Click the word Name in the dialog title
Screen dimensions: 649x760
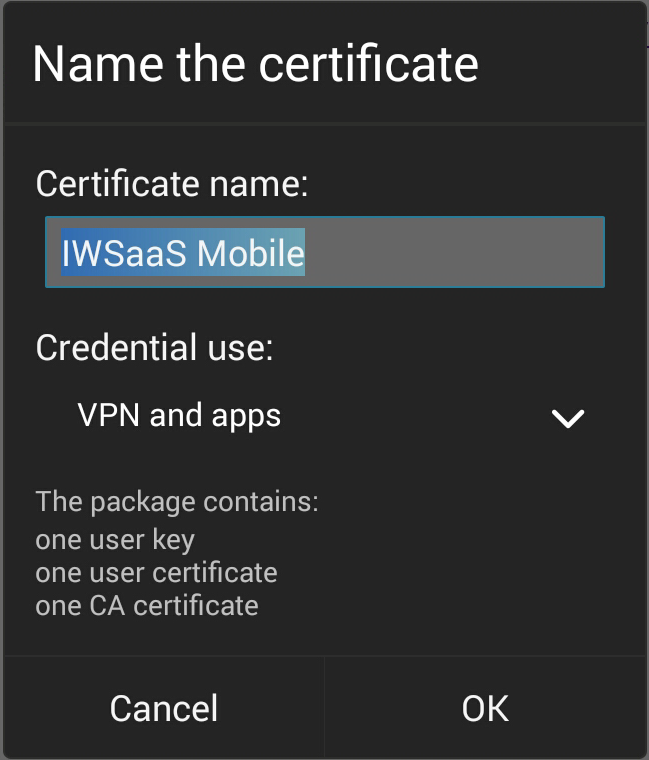click(x=82, y=64)
